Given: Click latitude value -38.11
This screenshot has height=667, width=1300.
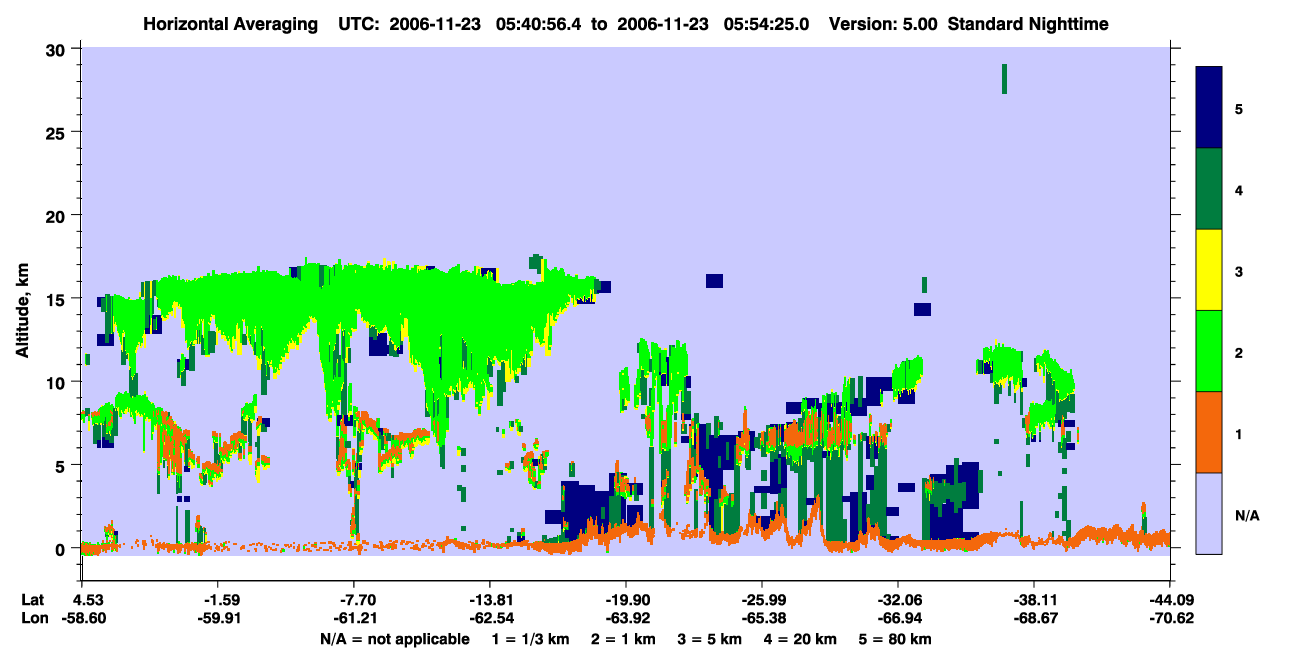Looking at the screenshot, I should coord(1034,600).
